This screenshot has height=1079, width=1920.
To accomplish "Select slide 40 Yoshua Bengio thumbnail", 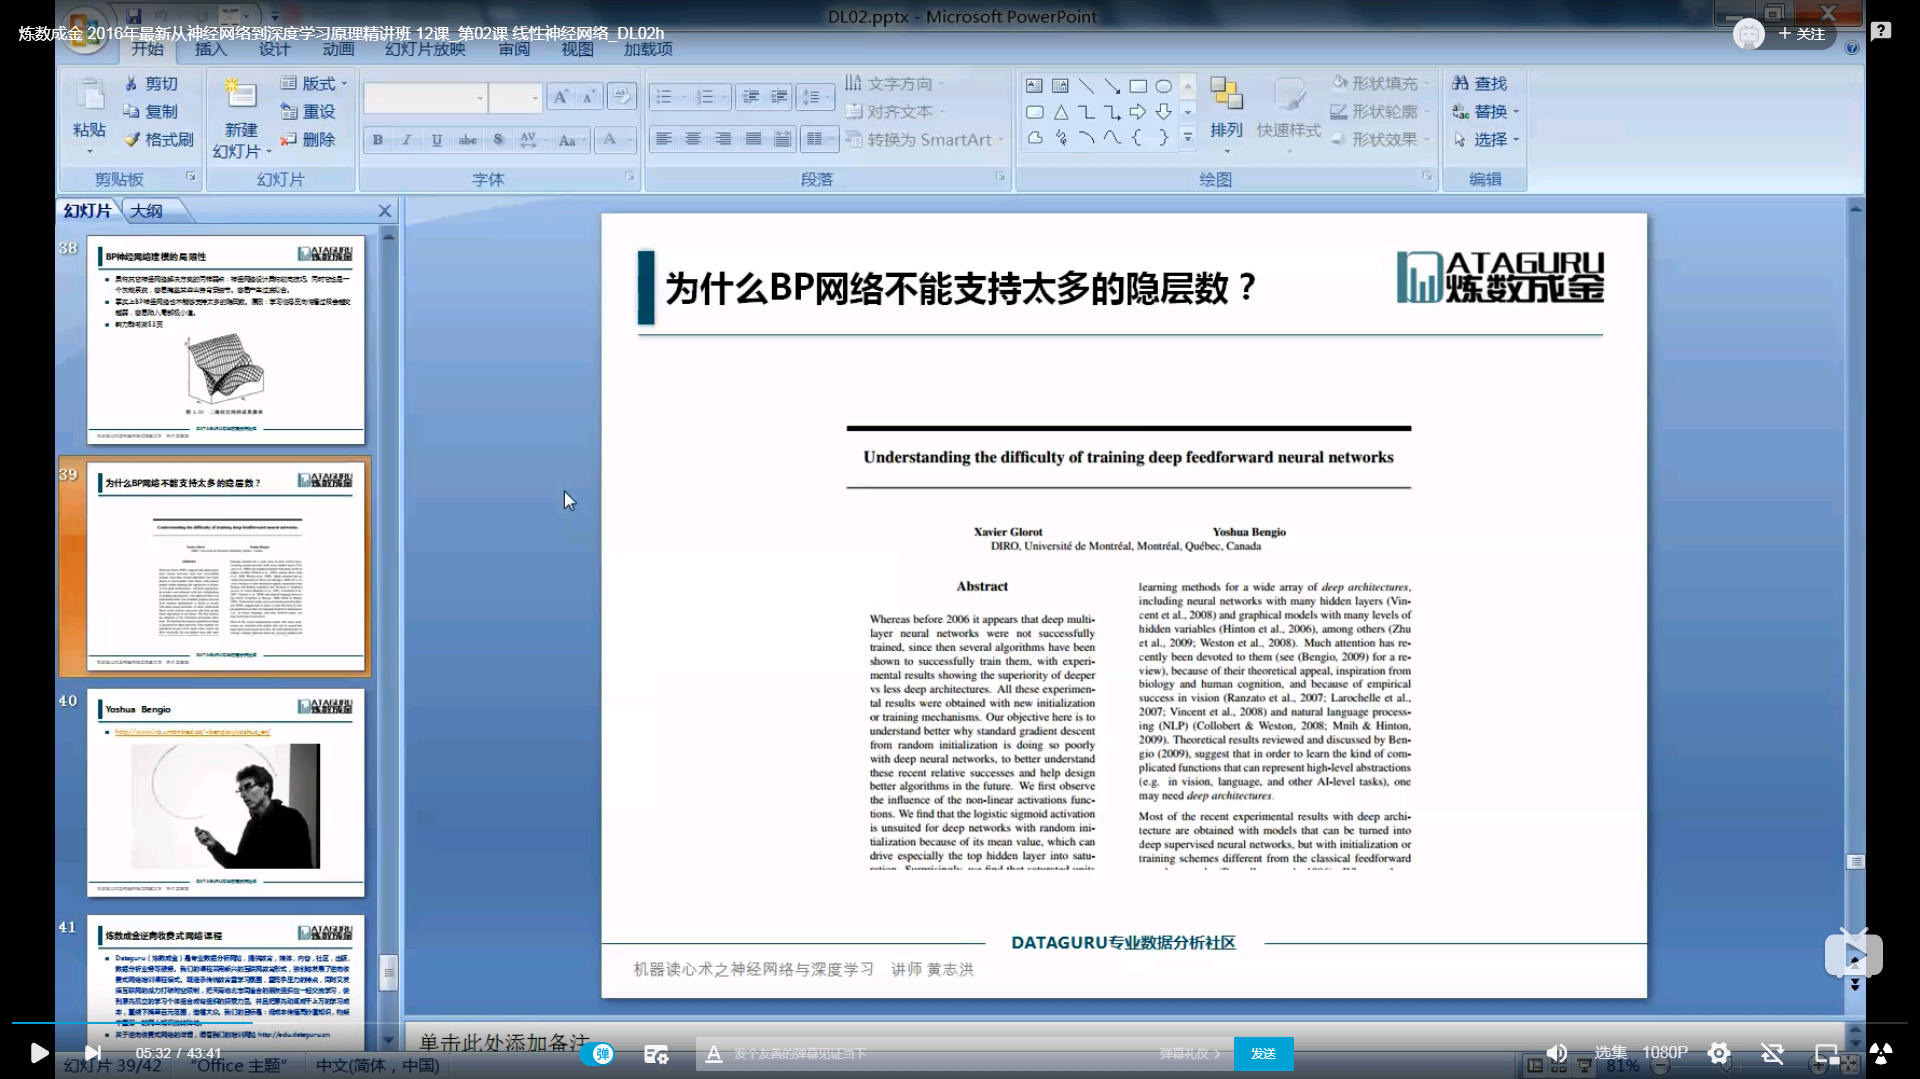I will 226,792.
